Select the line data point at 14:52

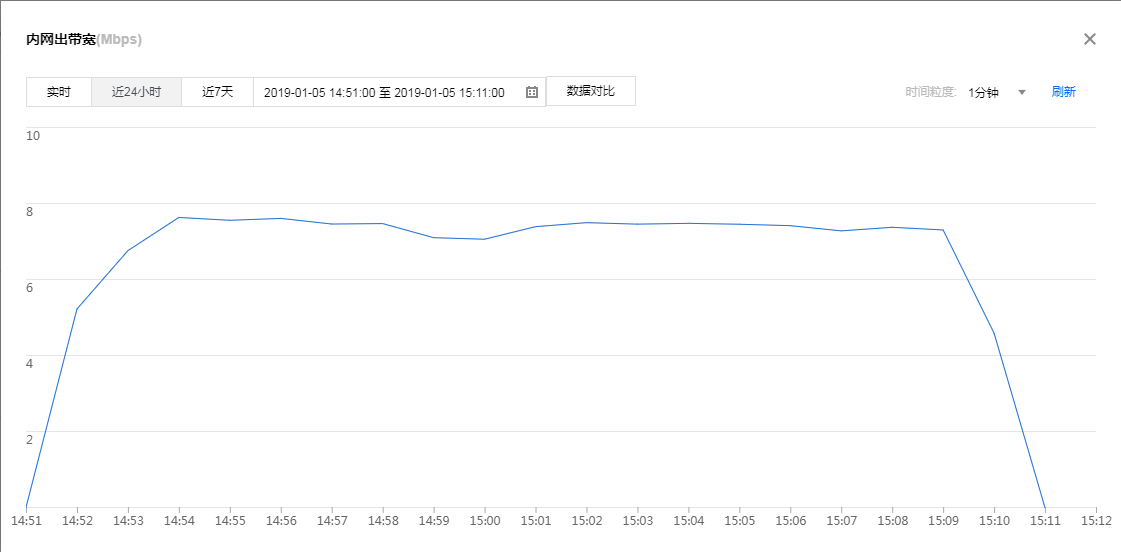click(77, 309)
